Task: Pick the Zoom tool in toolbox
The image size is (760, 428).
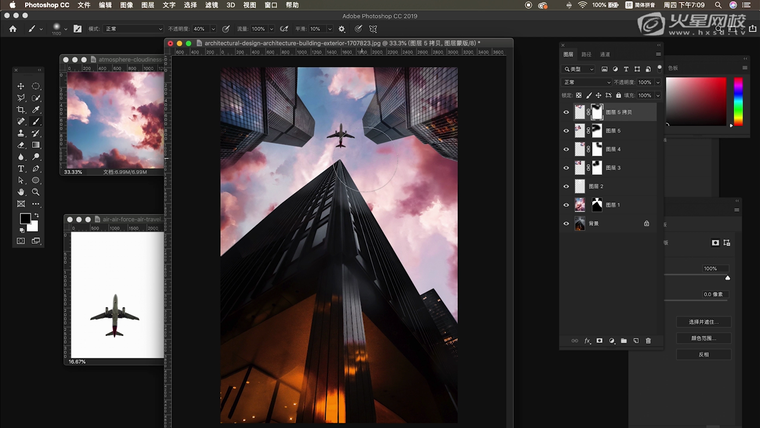Action: click(36, 191)
